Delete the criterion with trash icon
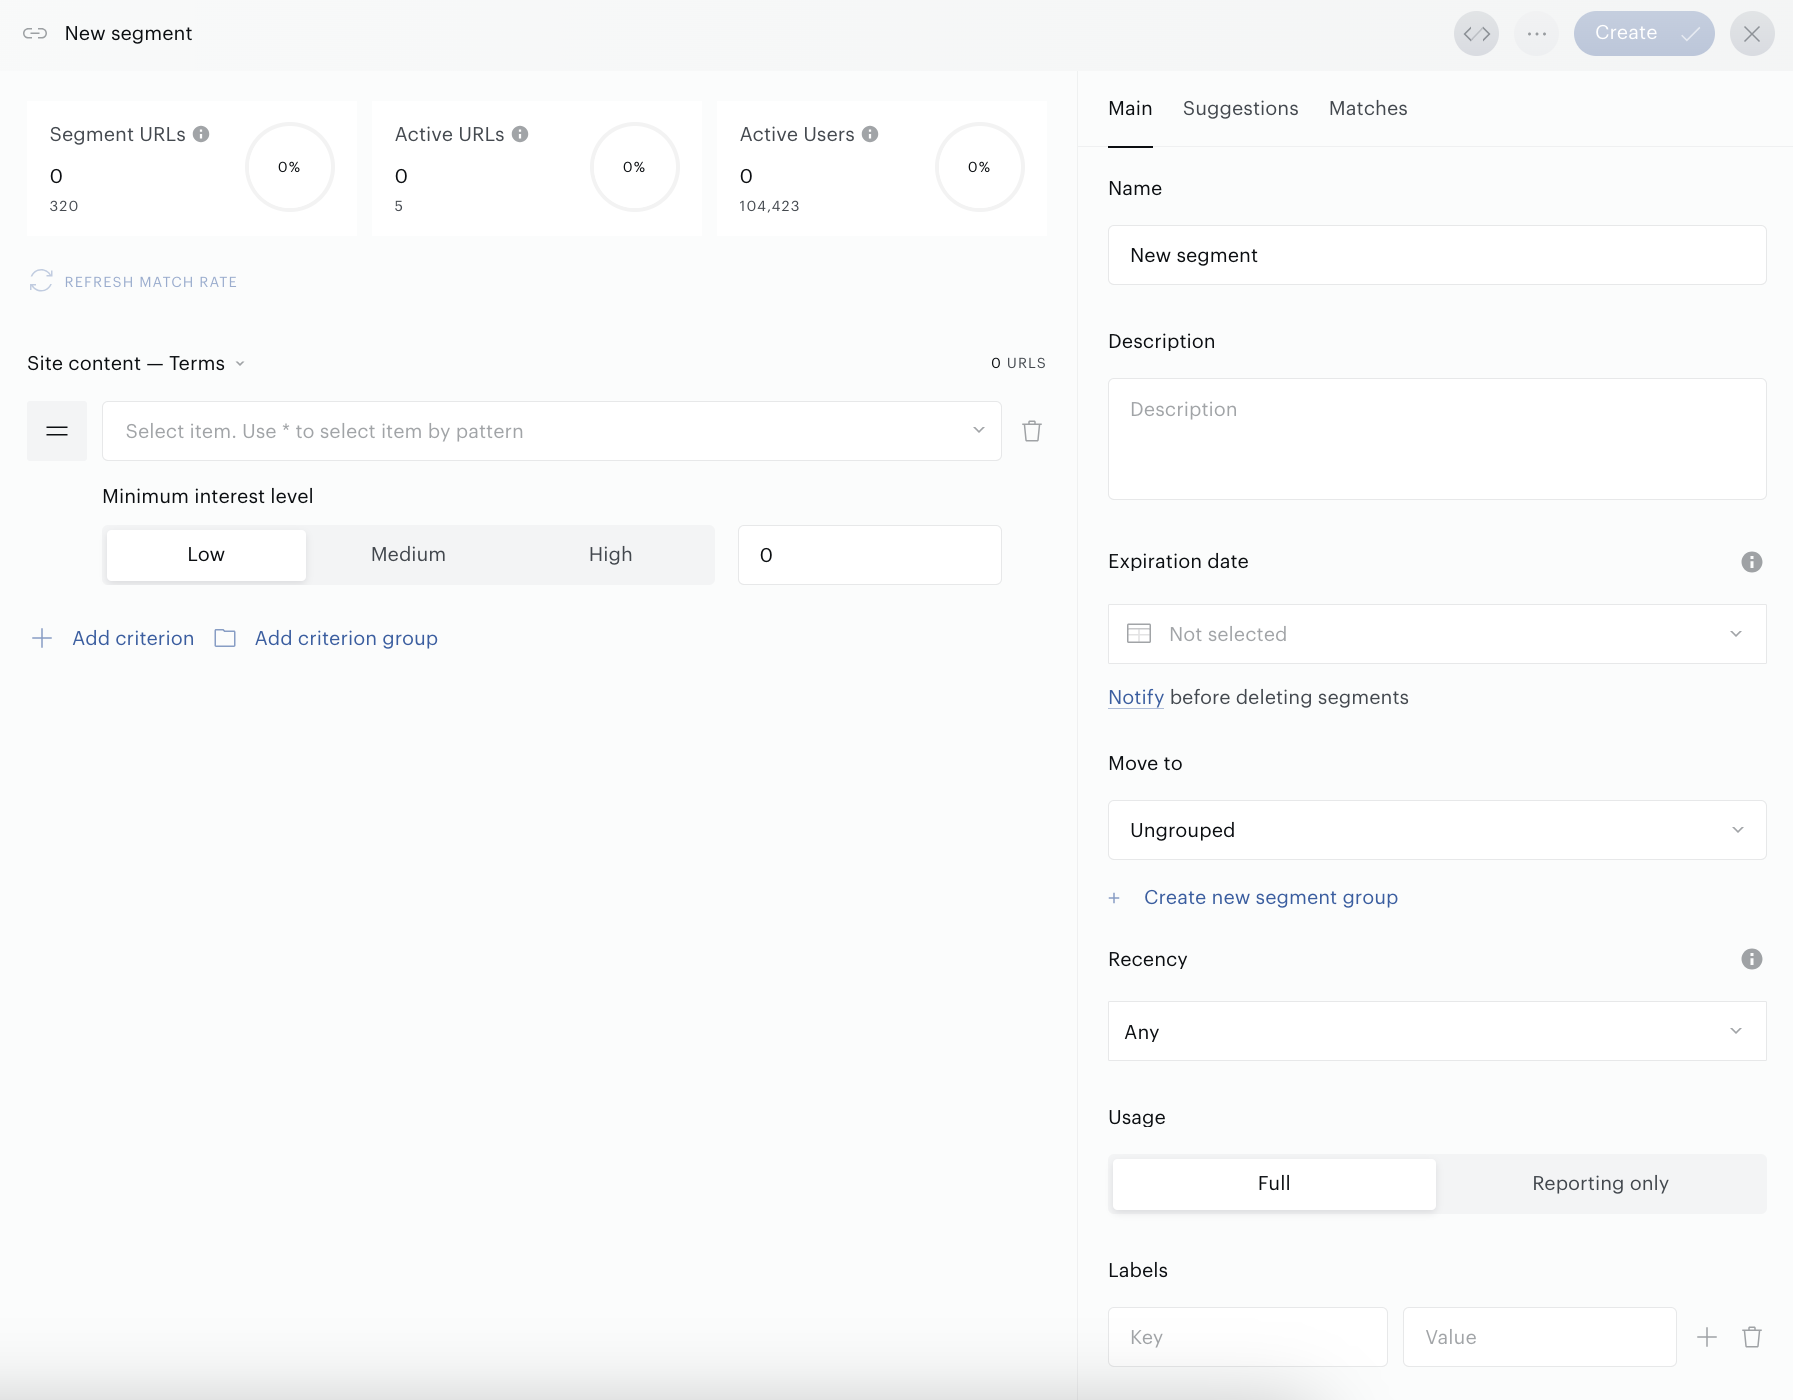 click(x=1032, y=431)
